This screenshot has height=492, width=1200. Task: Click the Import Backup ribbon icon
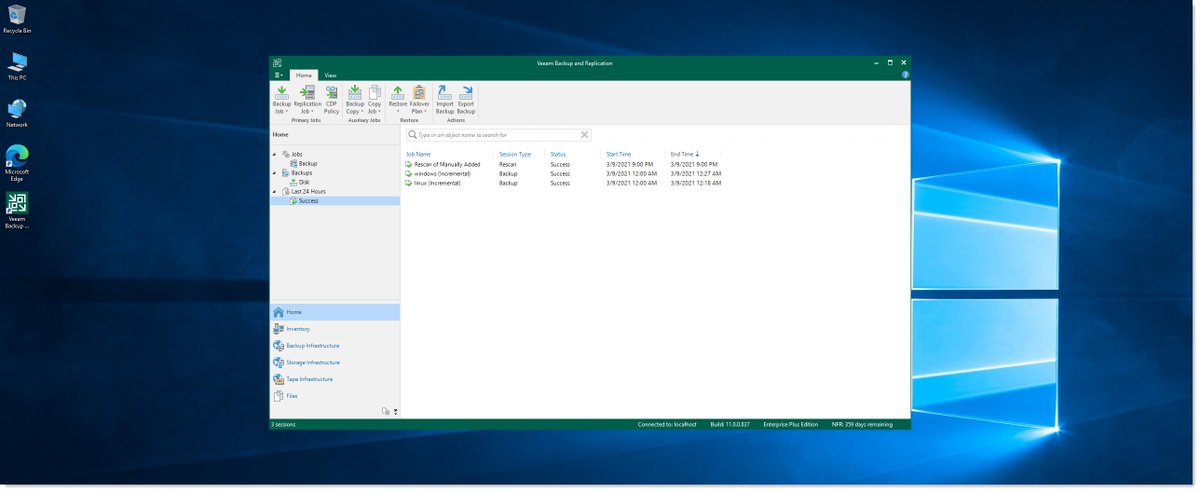445,100
